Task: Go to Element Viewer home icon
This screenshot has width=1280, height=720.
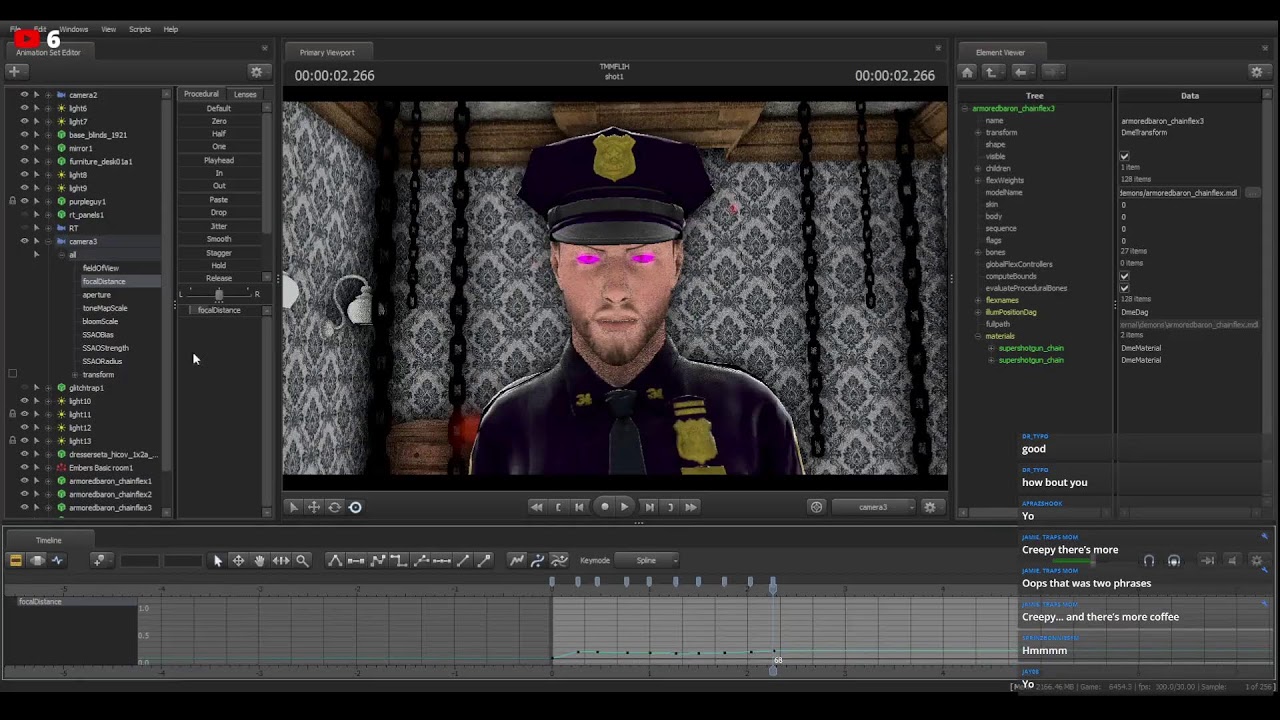Action: pos(967,72)
